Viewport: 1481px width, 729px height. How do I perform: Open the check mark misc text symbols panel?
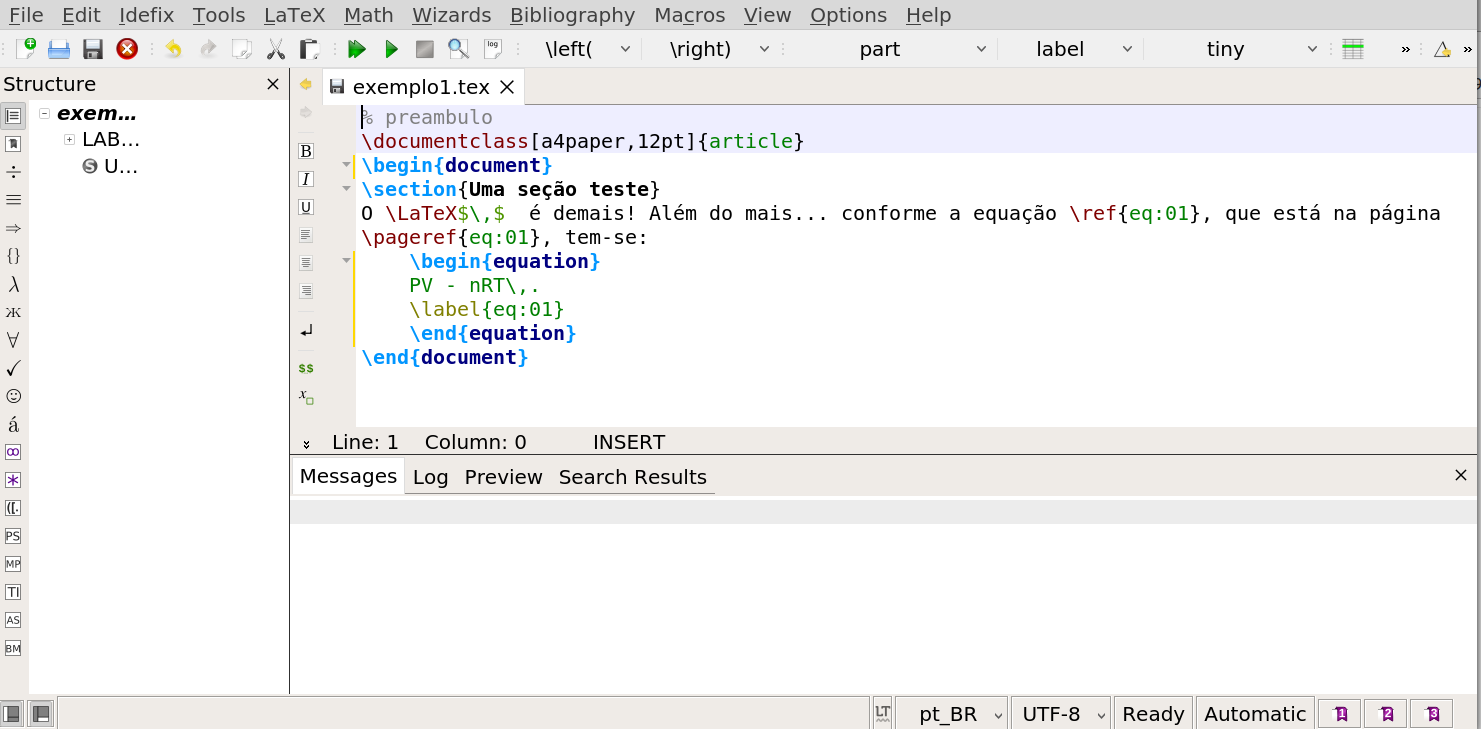[13, 368]
